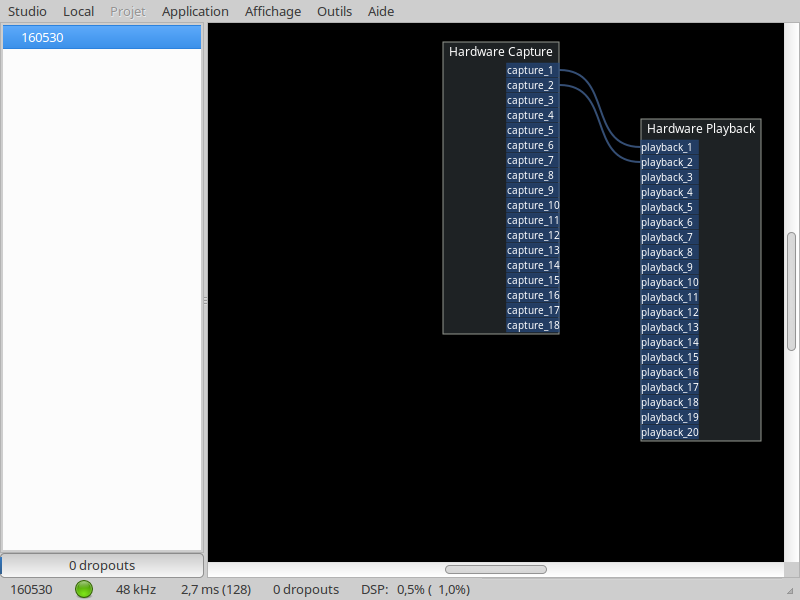Select port capture_4
Image resolution: width=800 pixels, height=600 pixels.
pos(533,115)
